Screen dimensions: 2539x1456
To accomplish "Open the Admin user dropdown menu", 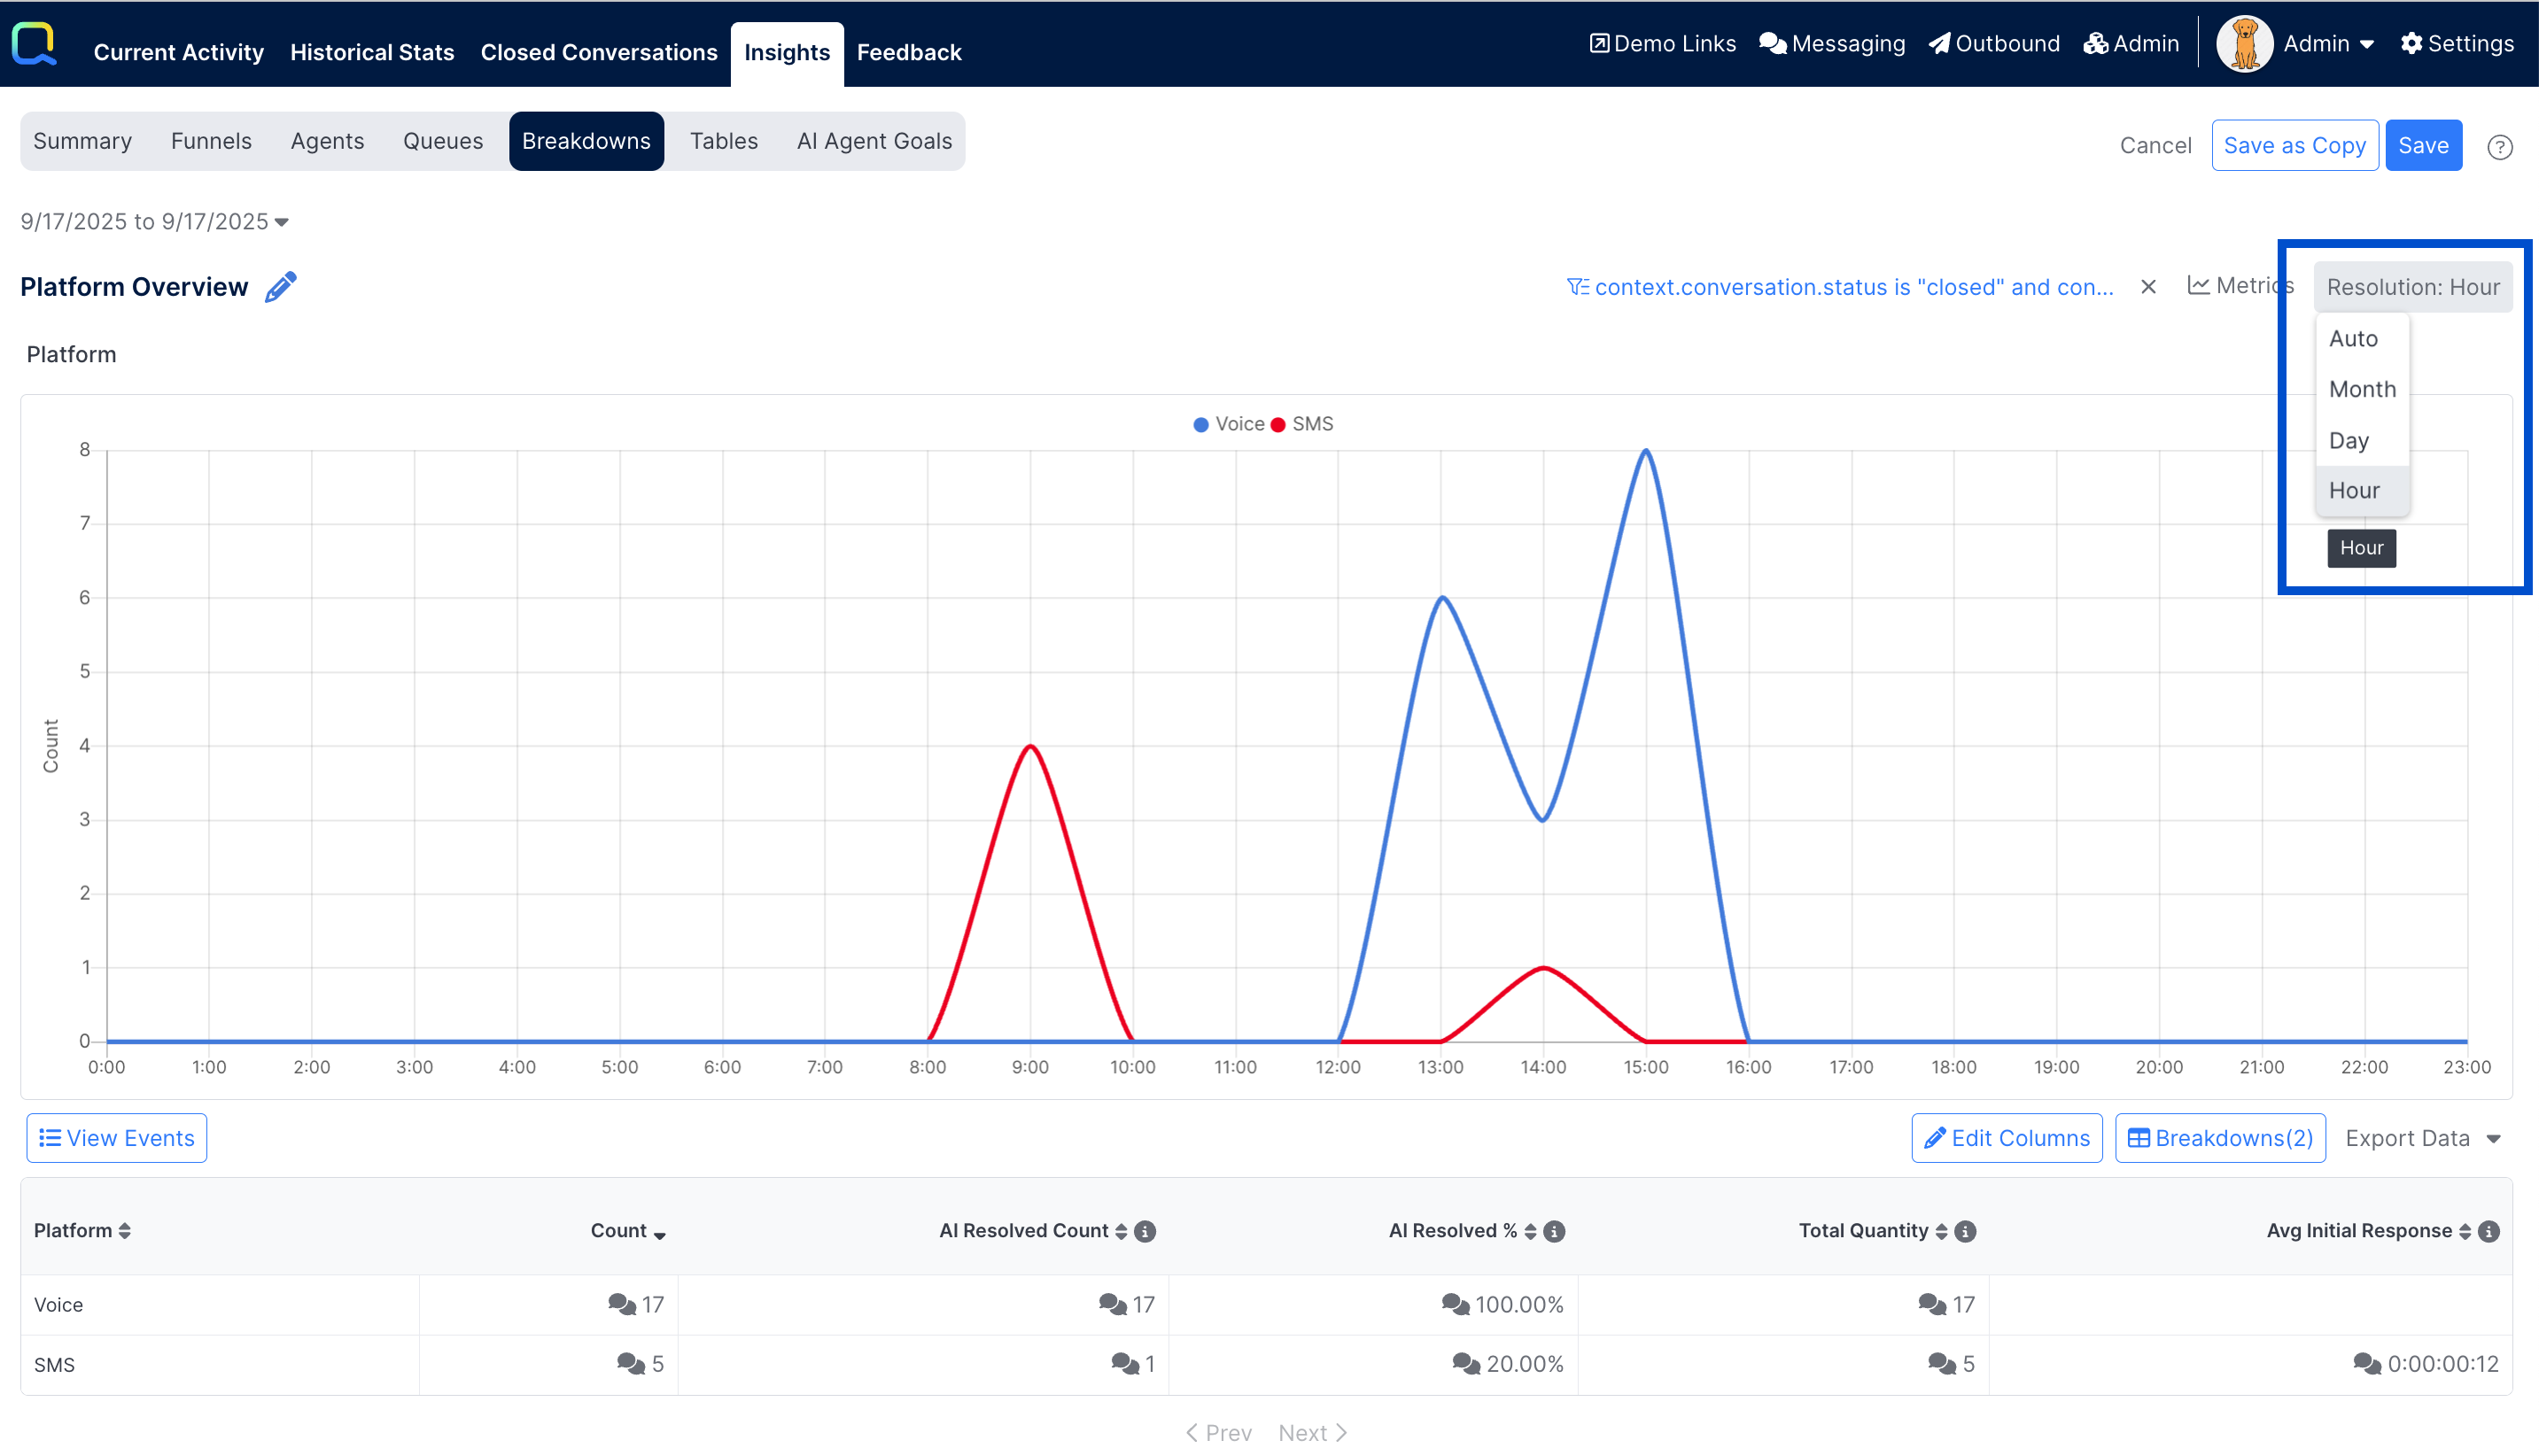I will [x=2327, y=44].
